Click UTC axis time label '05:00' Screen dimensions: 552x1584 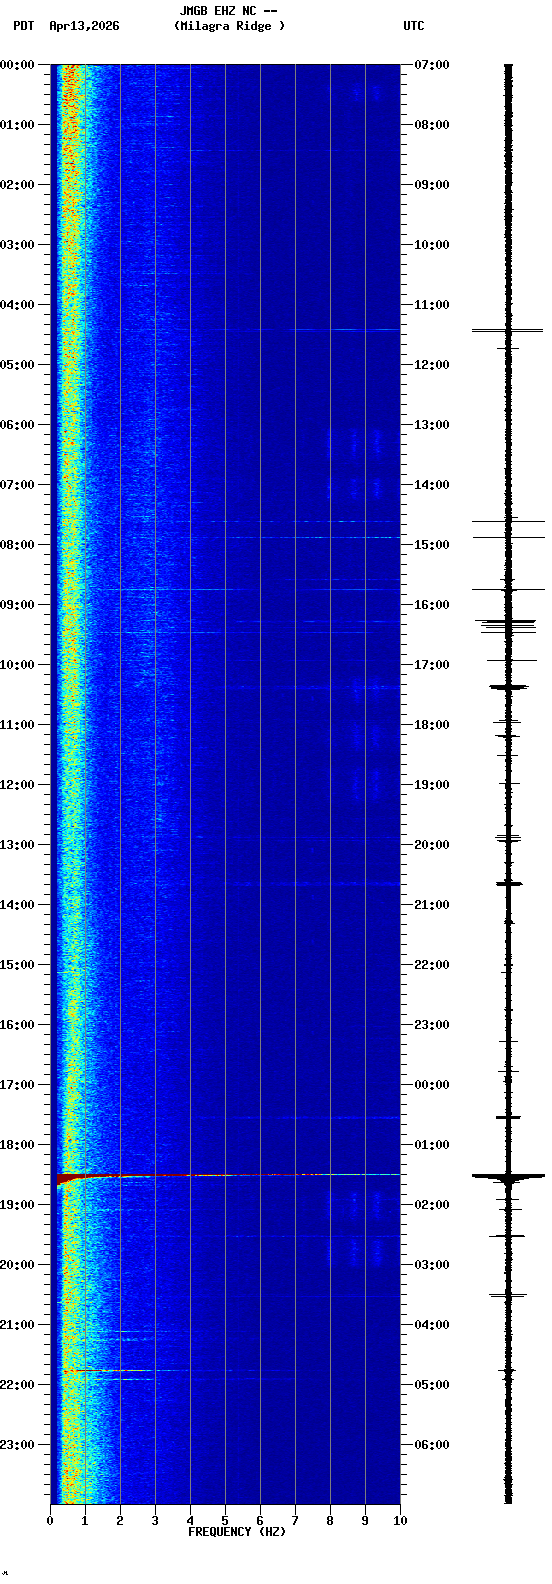click(x=431, y=1385)
